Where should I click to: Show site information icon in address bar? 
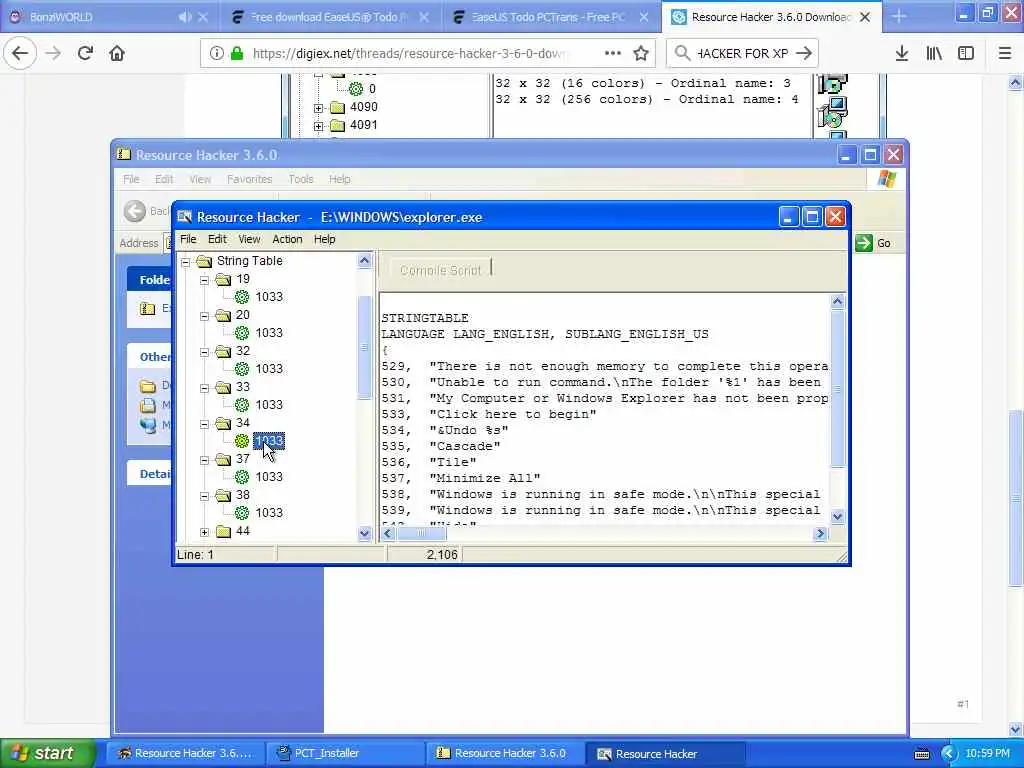click(216, 53)
